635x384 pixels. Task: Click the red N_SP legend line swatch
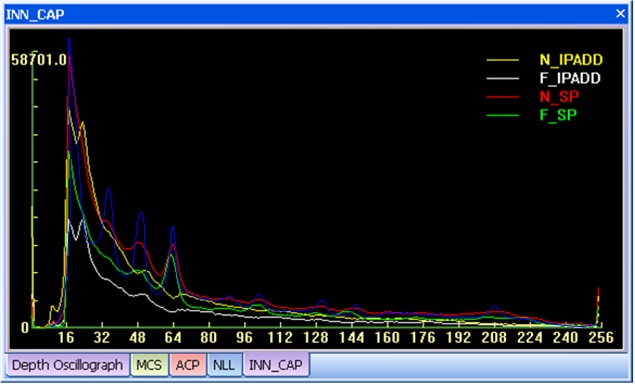click(503, 97)
